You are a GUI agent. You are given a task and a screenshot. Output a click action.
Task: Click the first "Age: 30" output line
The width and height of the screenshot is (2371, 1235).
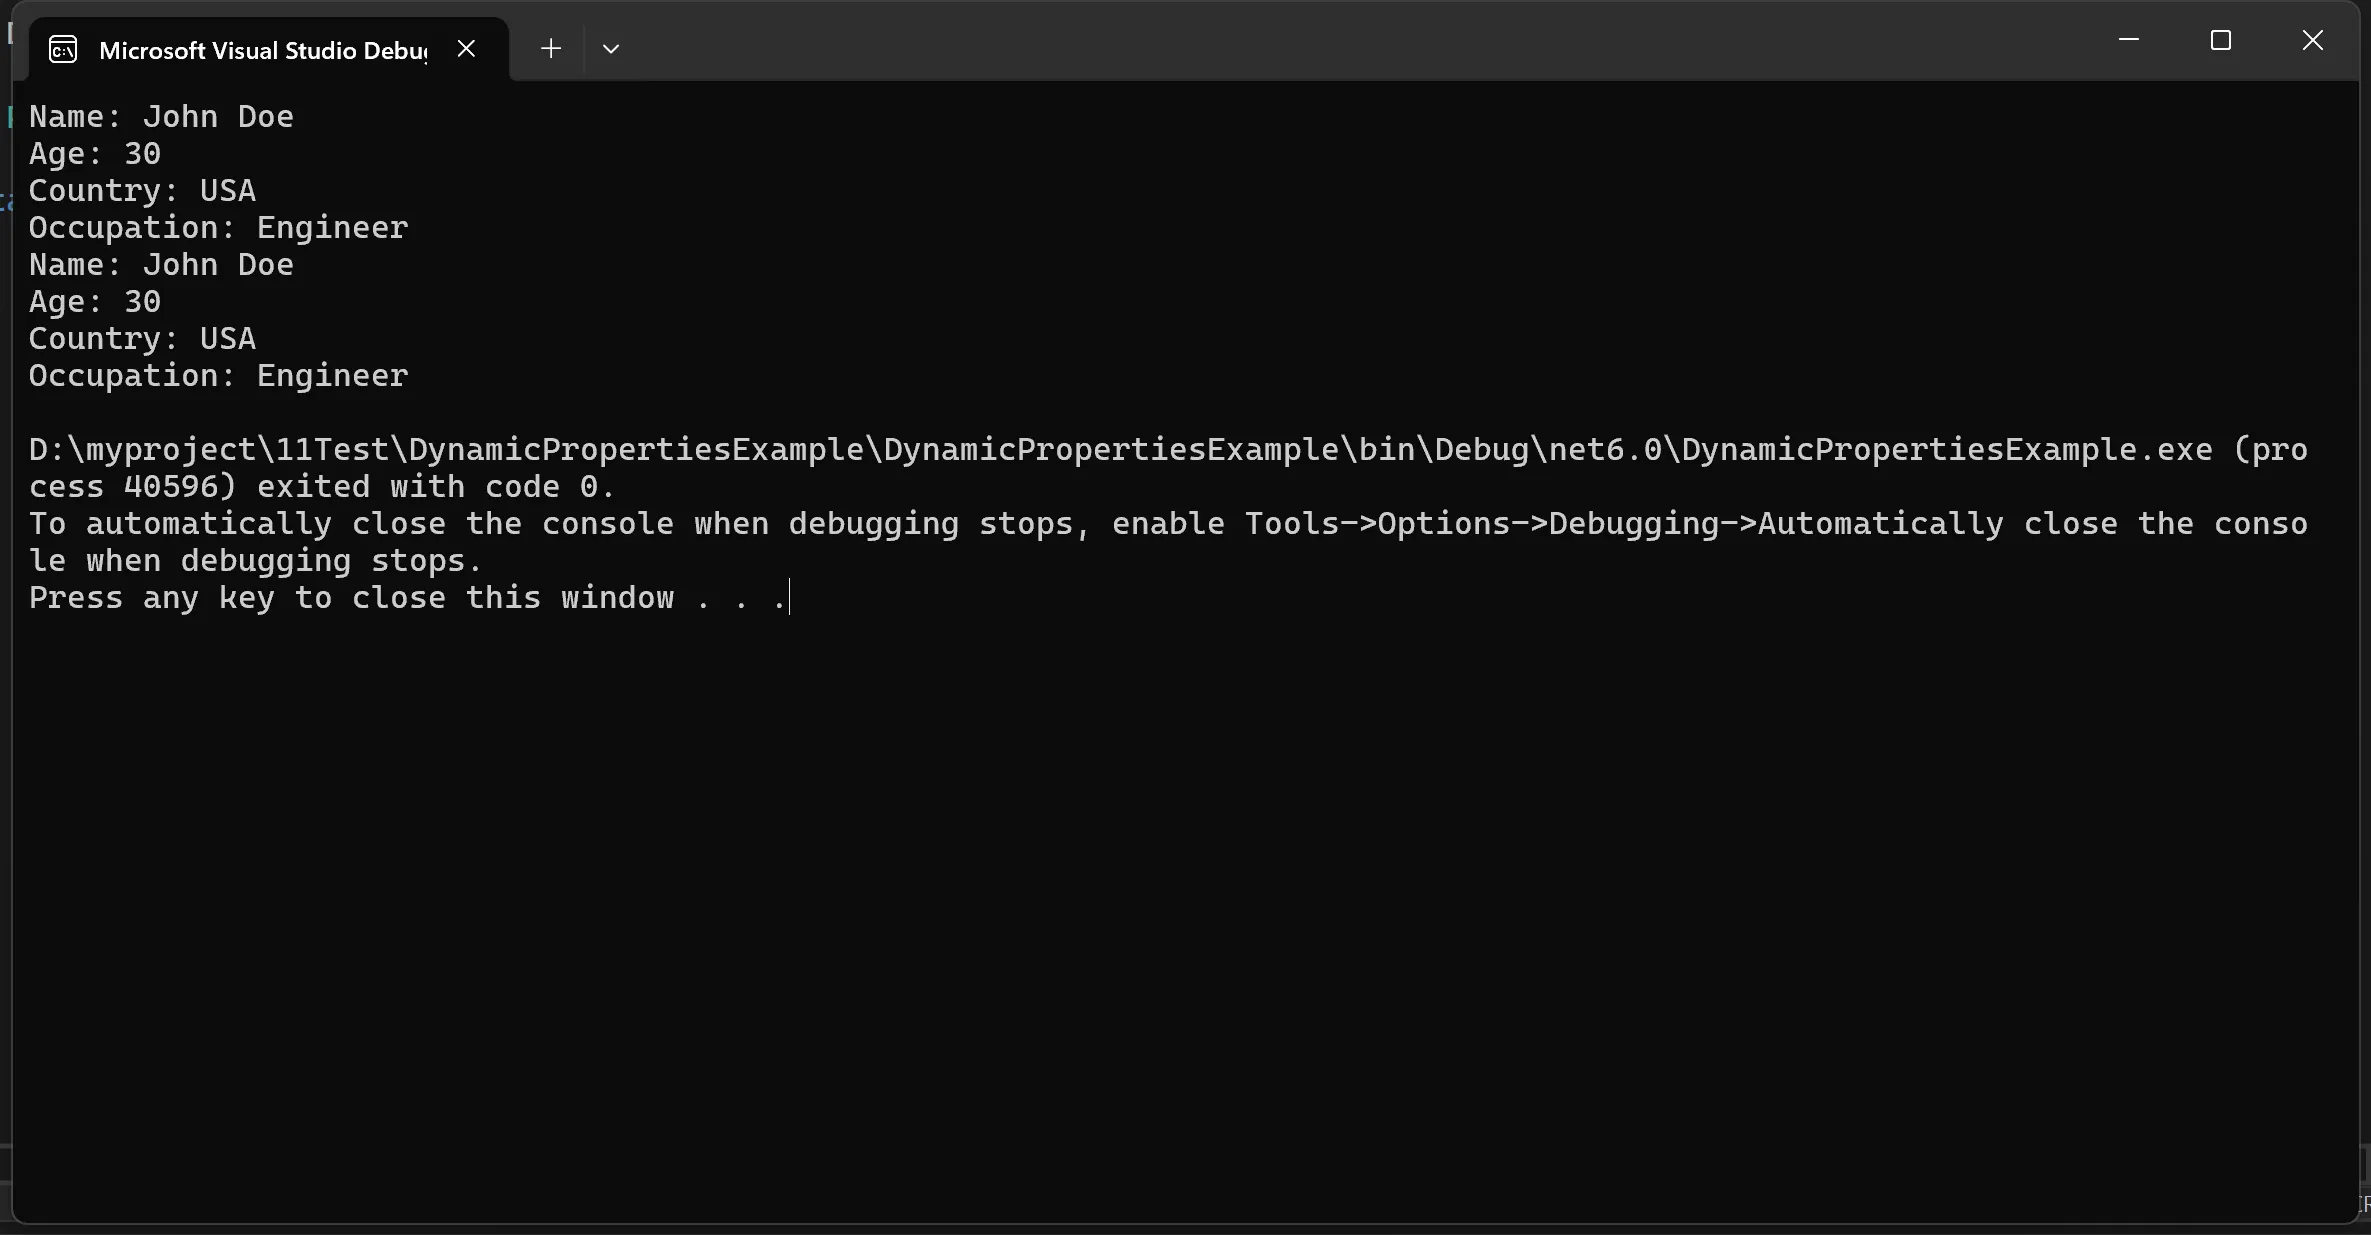click(x=95, y=154)
